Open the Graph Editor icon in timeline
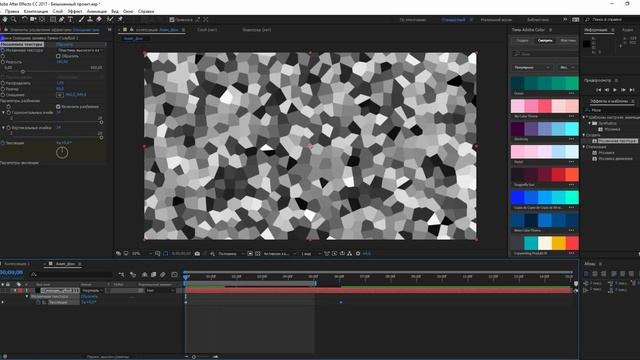640x360 pixels. pyautogui.click(x=174, y=275)
